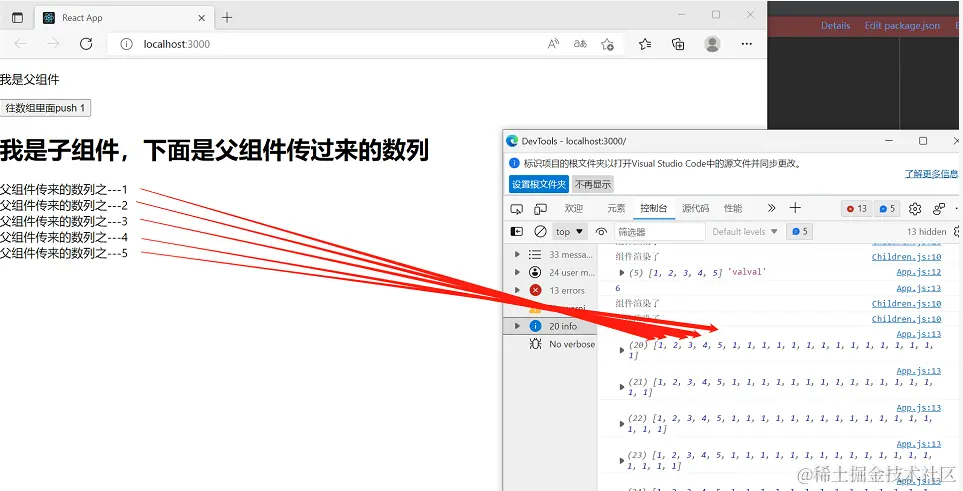Open the translate page icon
Viewport: 963px width, 491px height.
pos(580,44)
